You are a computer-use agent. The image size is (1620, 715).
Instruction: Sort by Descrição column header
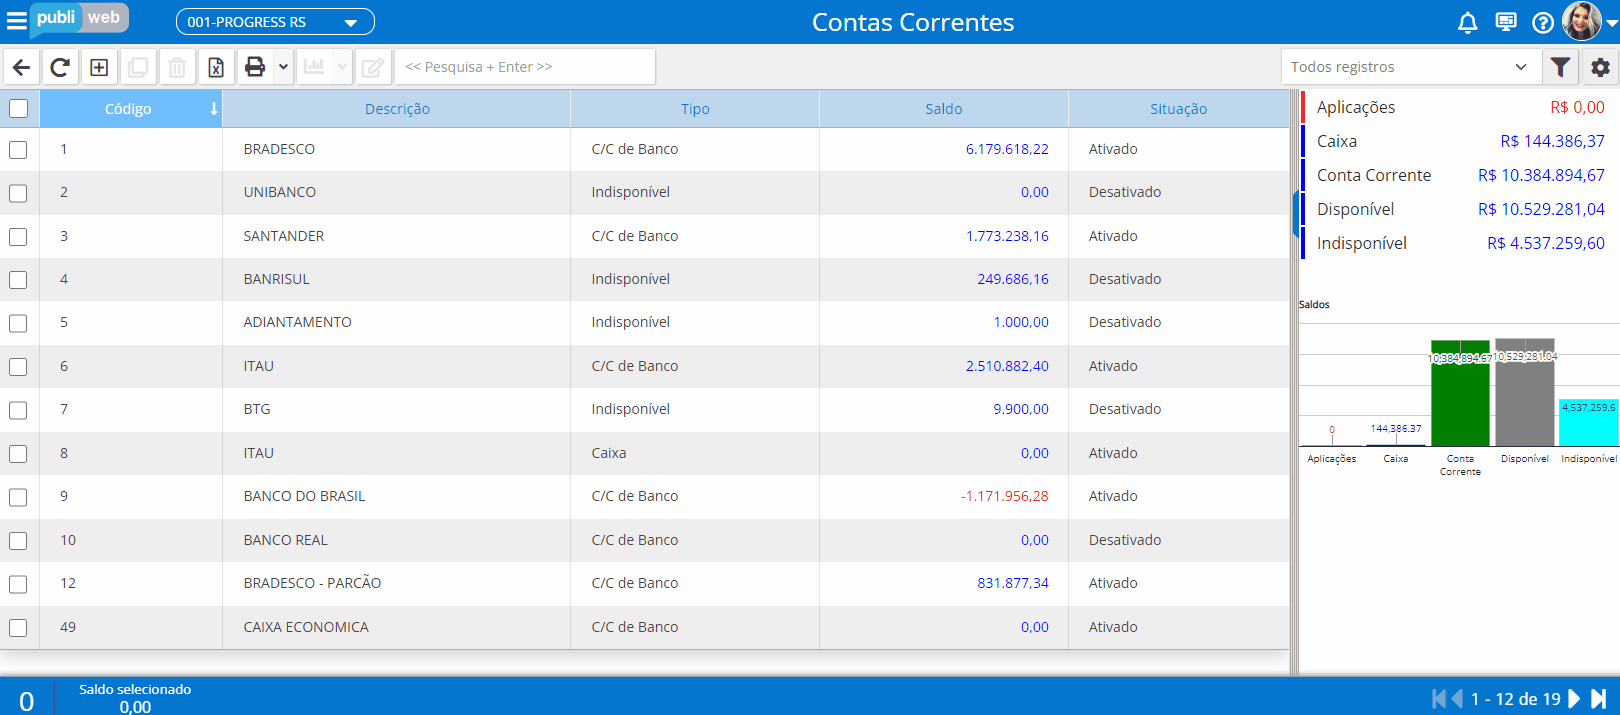point(397,109)
